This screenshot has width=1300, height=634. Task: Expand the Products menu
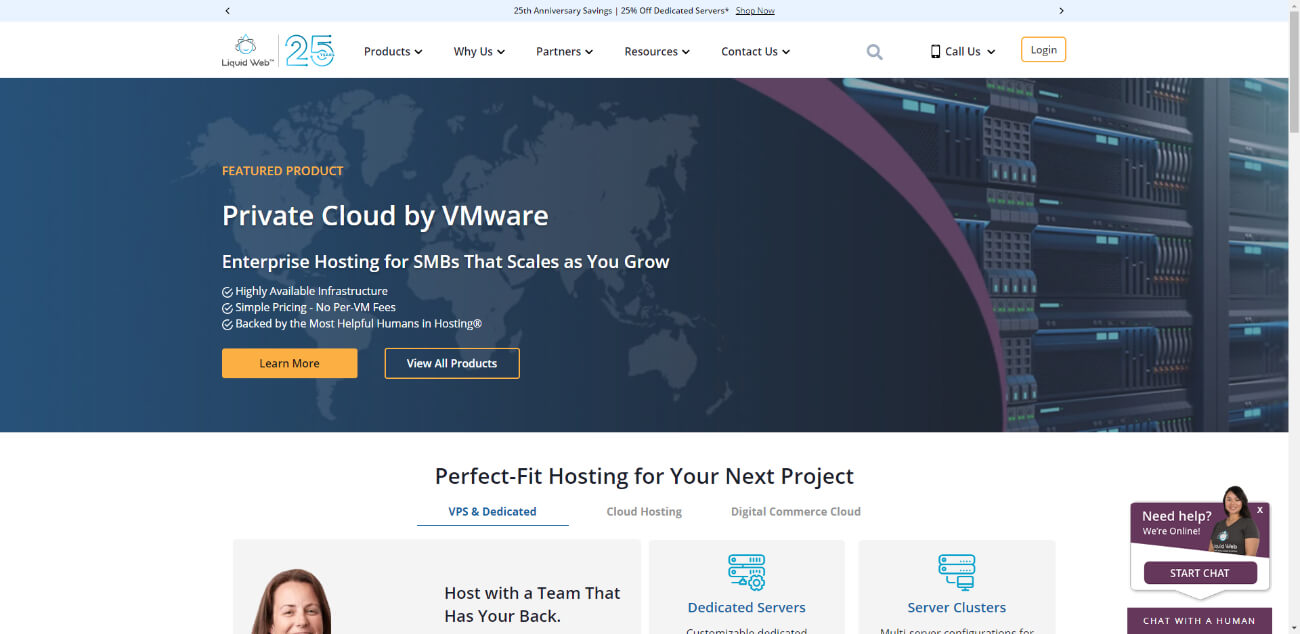pyautogui.click(x=393, y=51)
